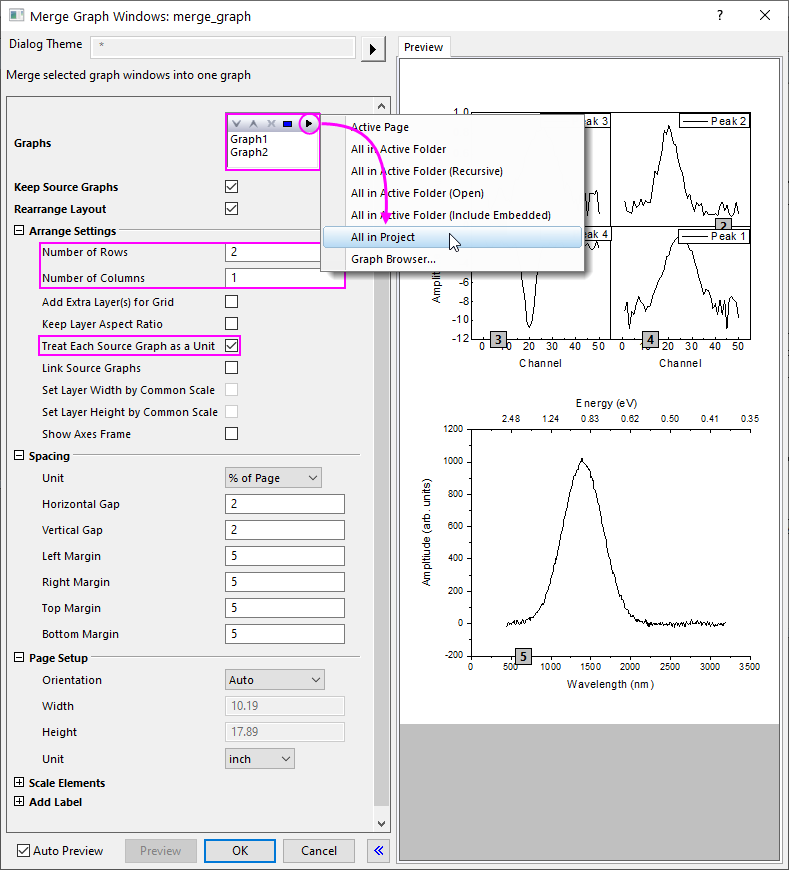Click the Dialog Theme arrow button
Screen dimensions: 789x870
pos(373,49)
